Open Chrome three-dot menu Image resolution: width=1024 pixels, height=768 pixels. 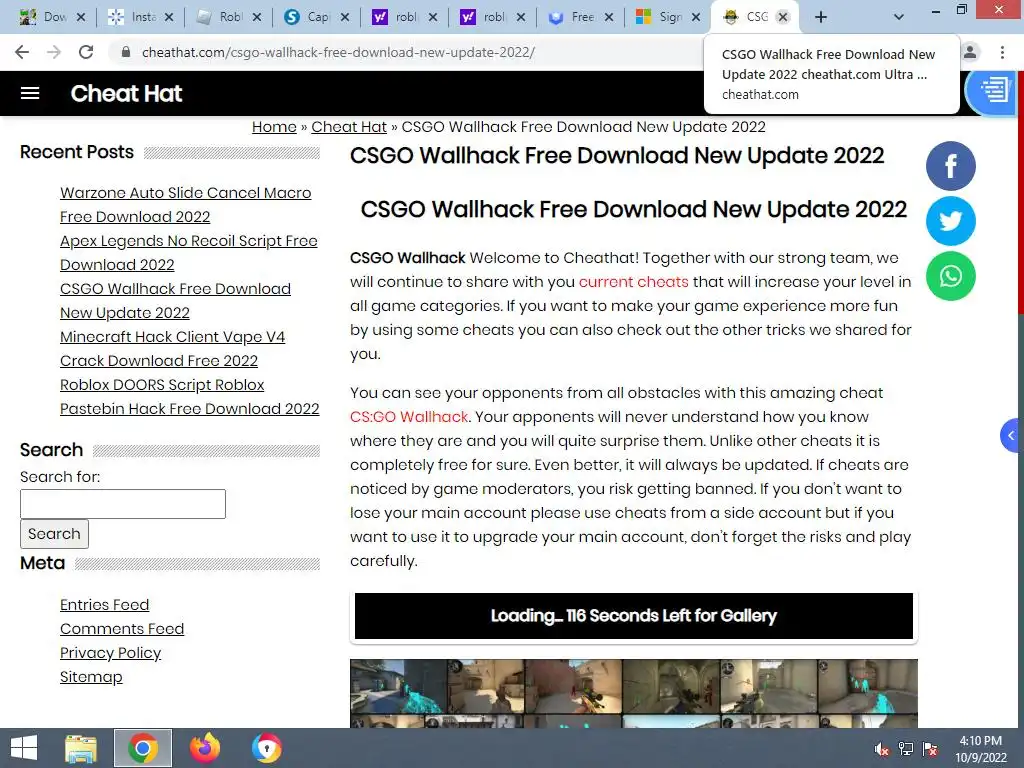[1002, 52]
